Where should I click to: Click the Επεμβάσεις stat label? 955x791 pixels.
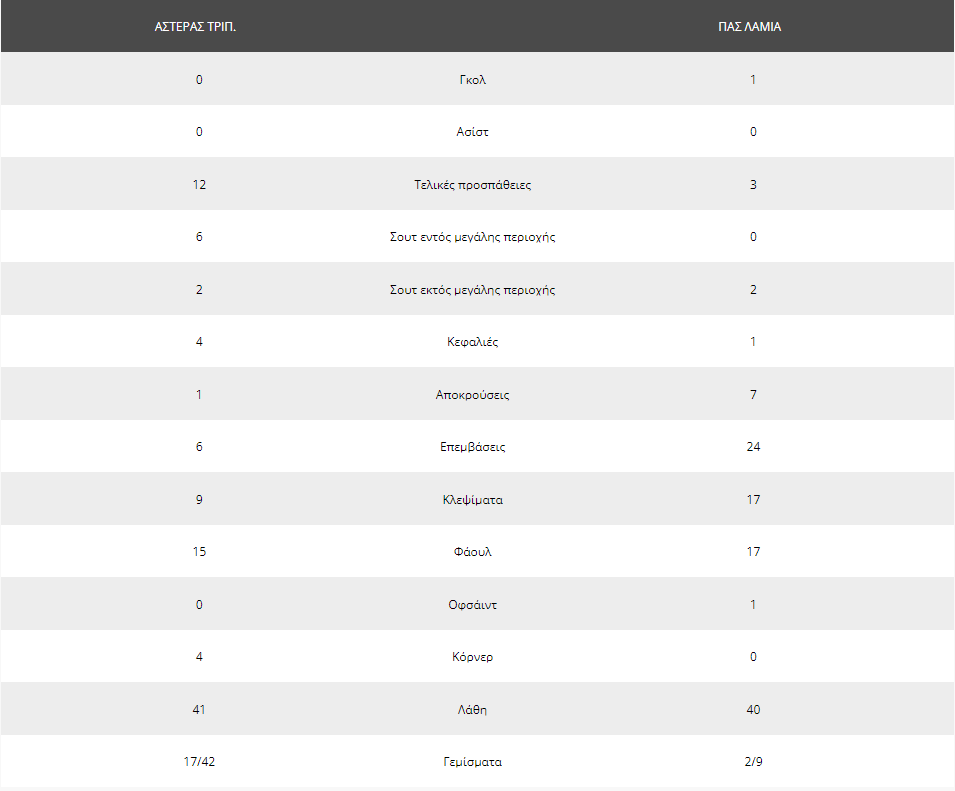pos(473,447)
